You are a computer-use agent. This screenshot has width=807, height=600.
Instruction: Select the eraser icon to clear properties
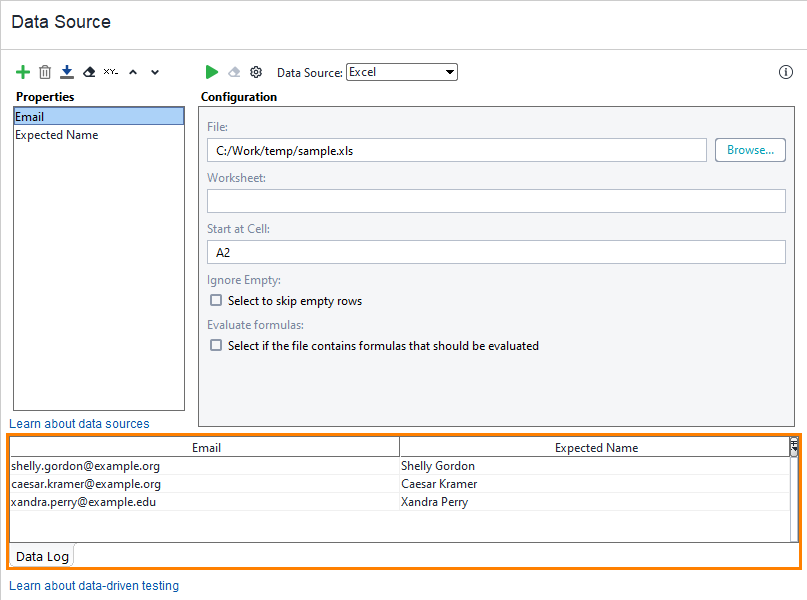pyautogui.click(x=88, y=71)
